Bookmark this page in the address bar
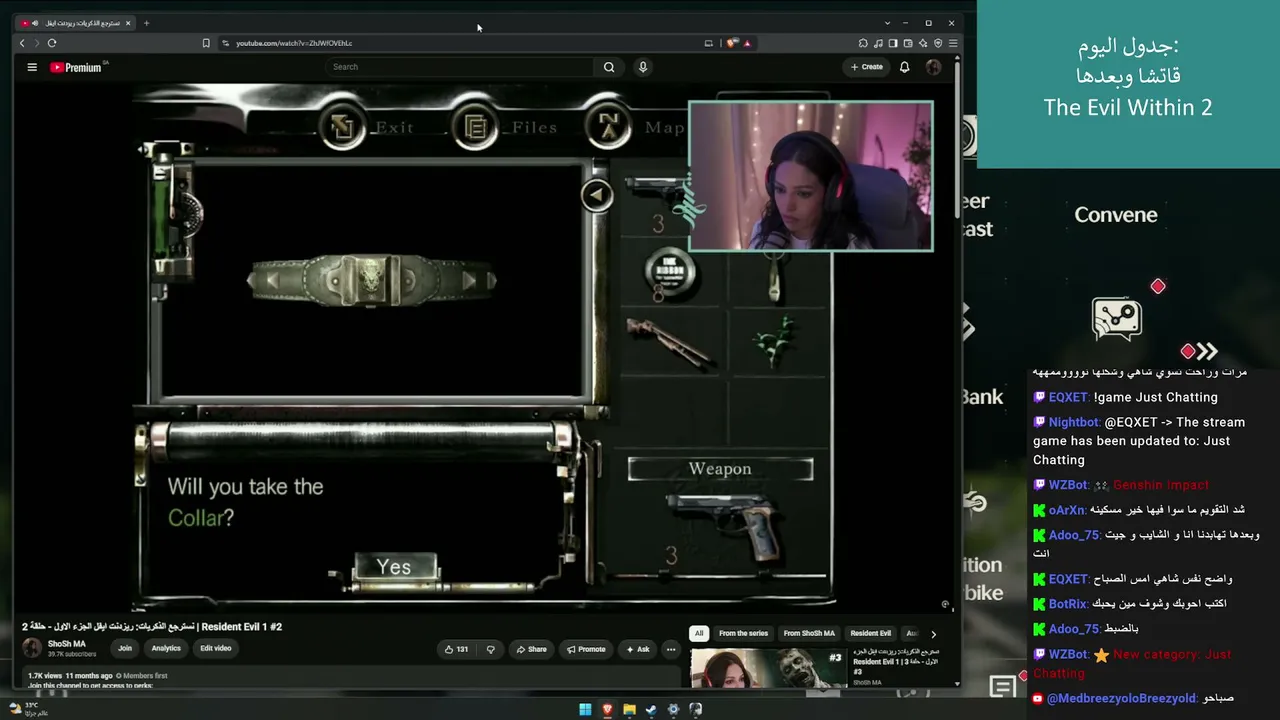This screenshot has height=720, width=1280. pos(206,43)
